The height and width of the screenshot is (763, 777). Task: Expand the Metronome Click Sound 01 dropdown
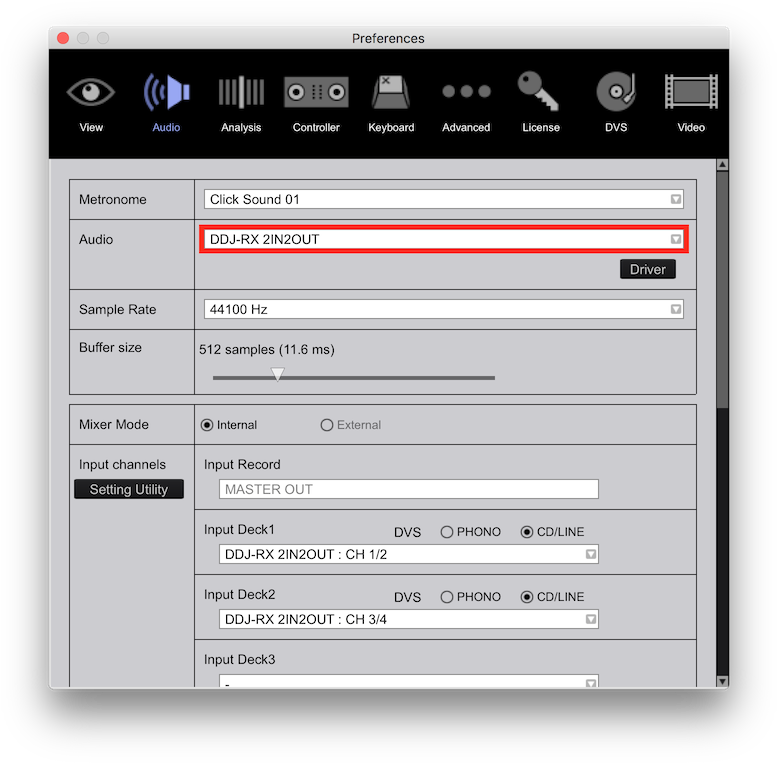[444, 199]
